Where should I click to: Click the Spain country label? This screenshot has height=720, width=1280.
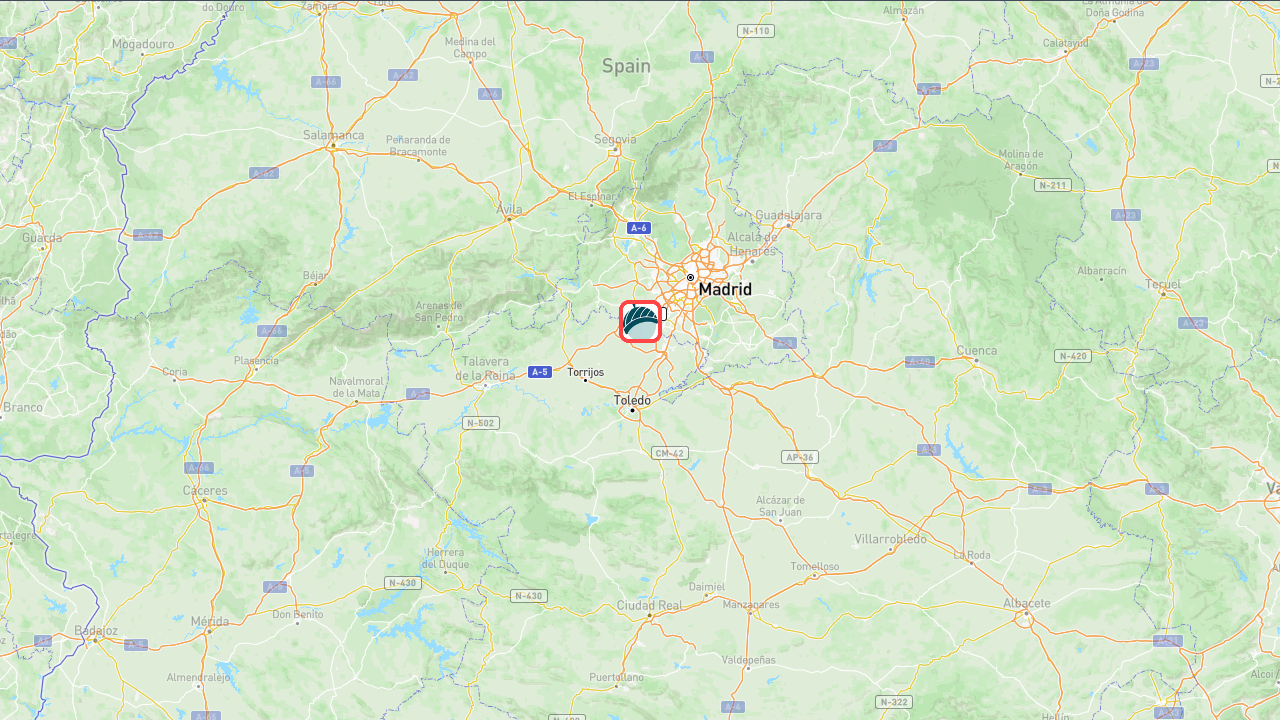pos(626,66)
